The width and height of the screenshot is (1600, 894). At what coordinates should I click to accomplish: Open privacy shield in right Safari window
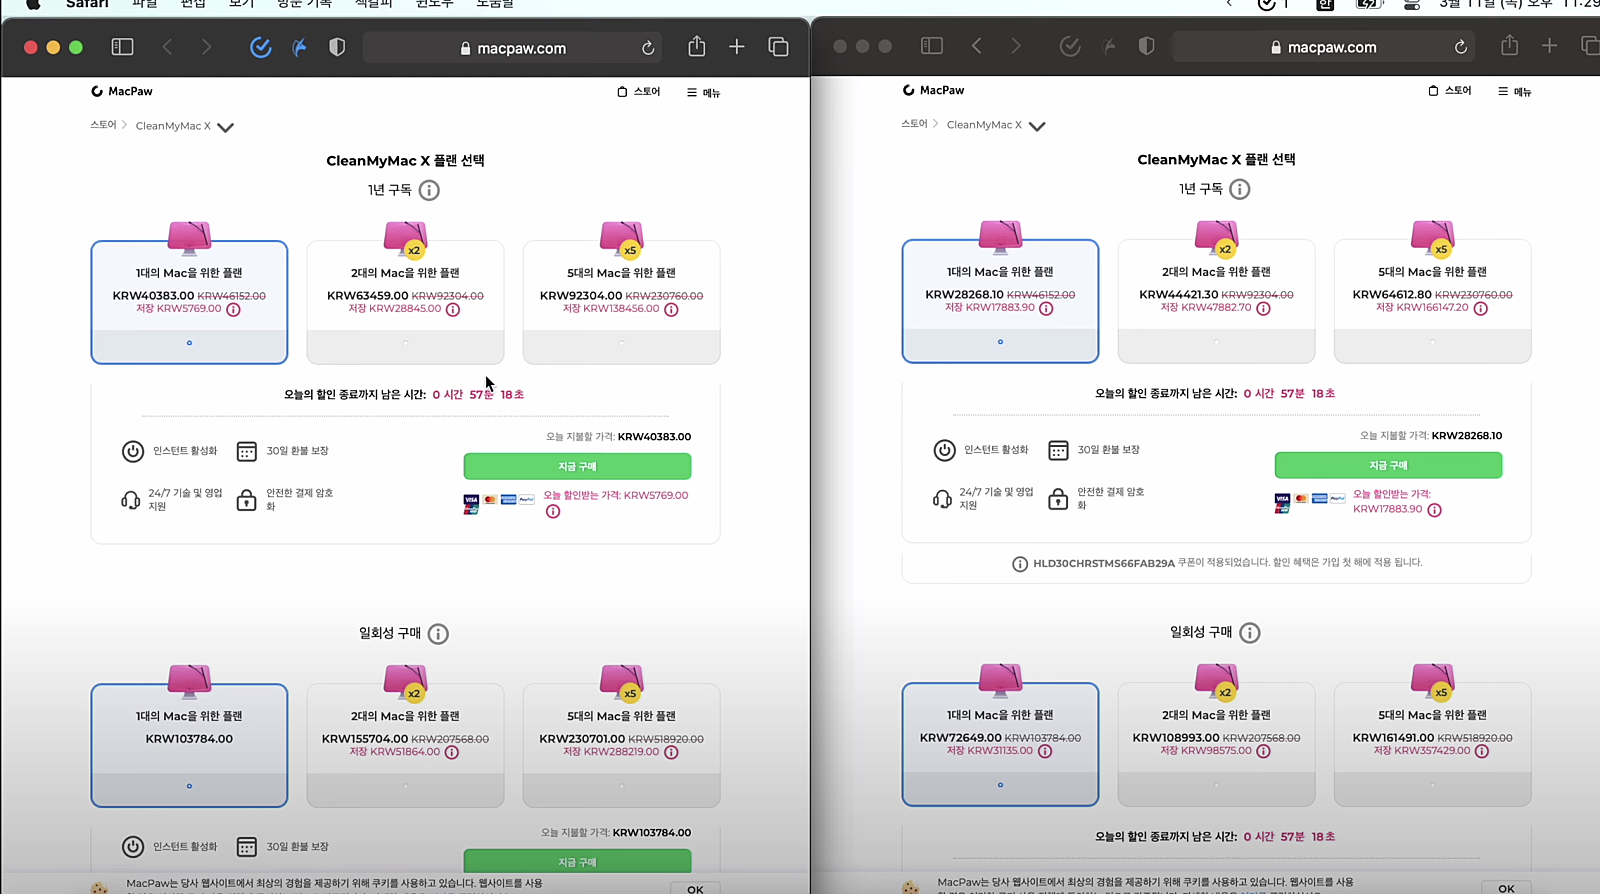pos(1147,46)
